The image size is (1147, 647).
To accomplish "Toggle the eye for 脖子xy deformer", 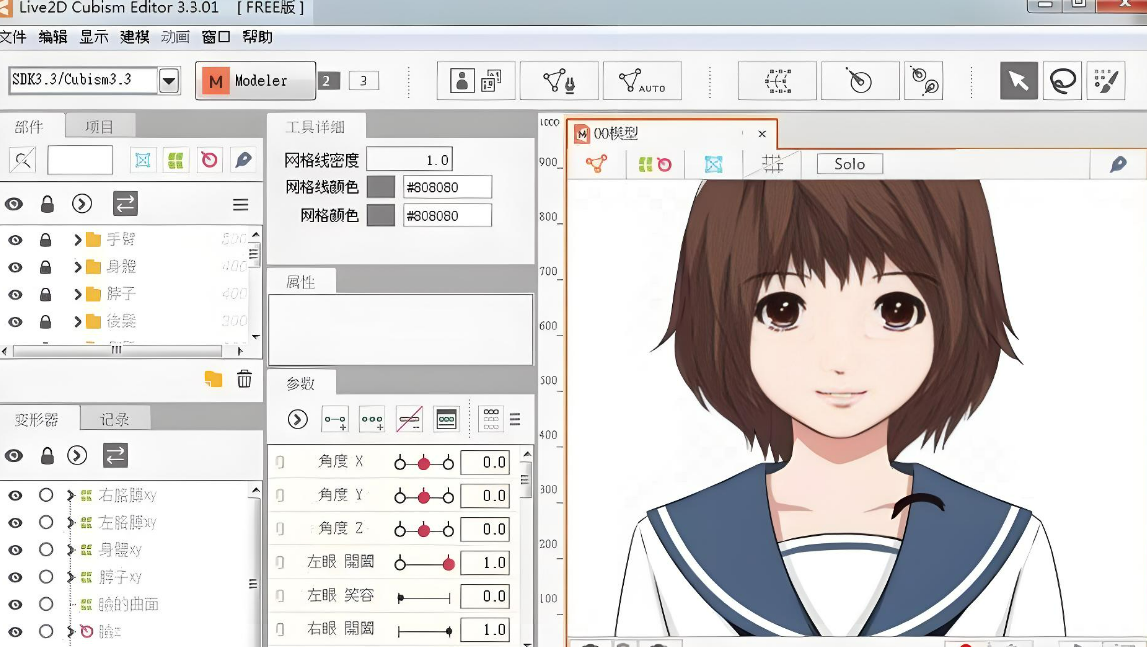I will [15, 577].
